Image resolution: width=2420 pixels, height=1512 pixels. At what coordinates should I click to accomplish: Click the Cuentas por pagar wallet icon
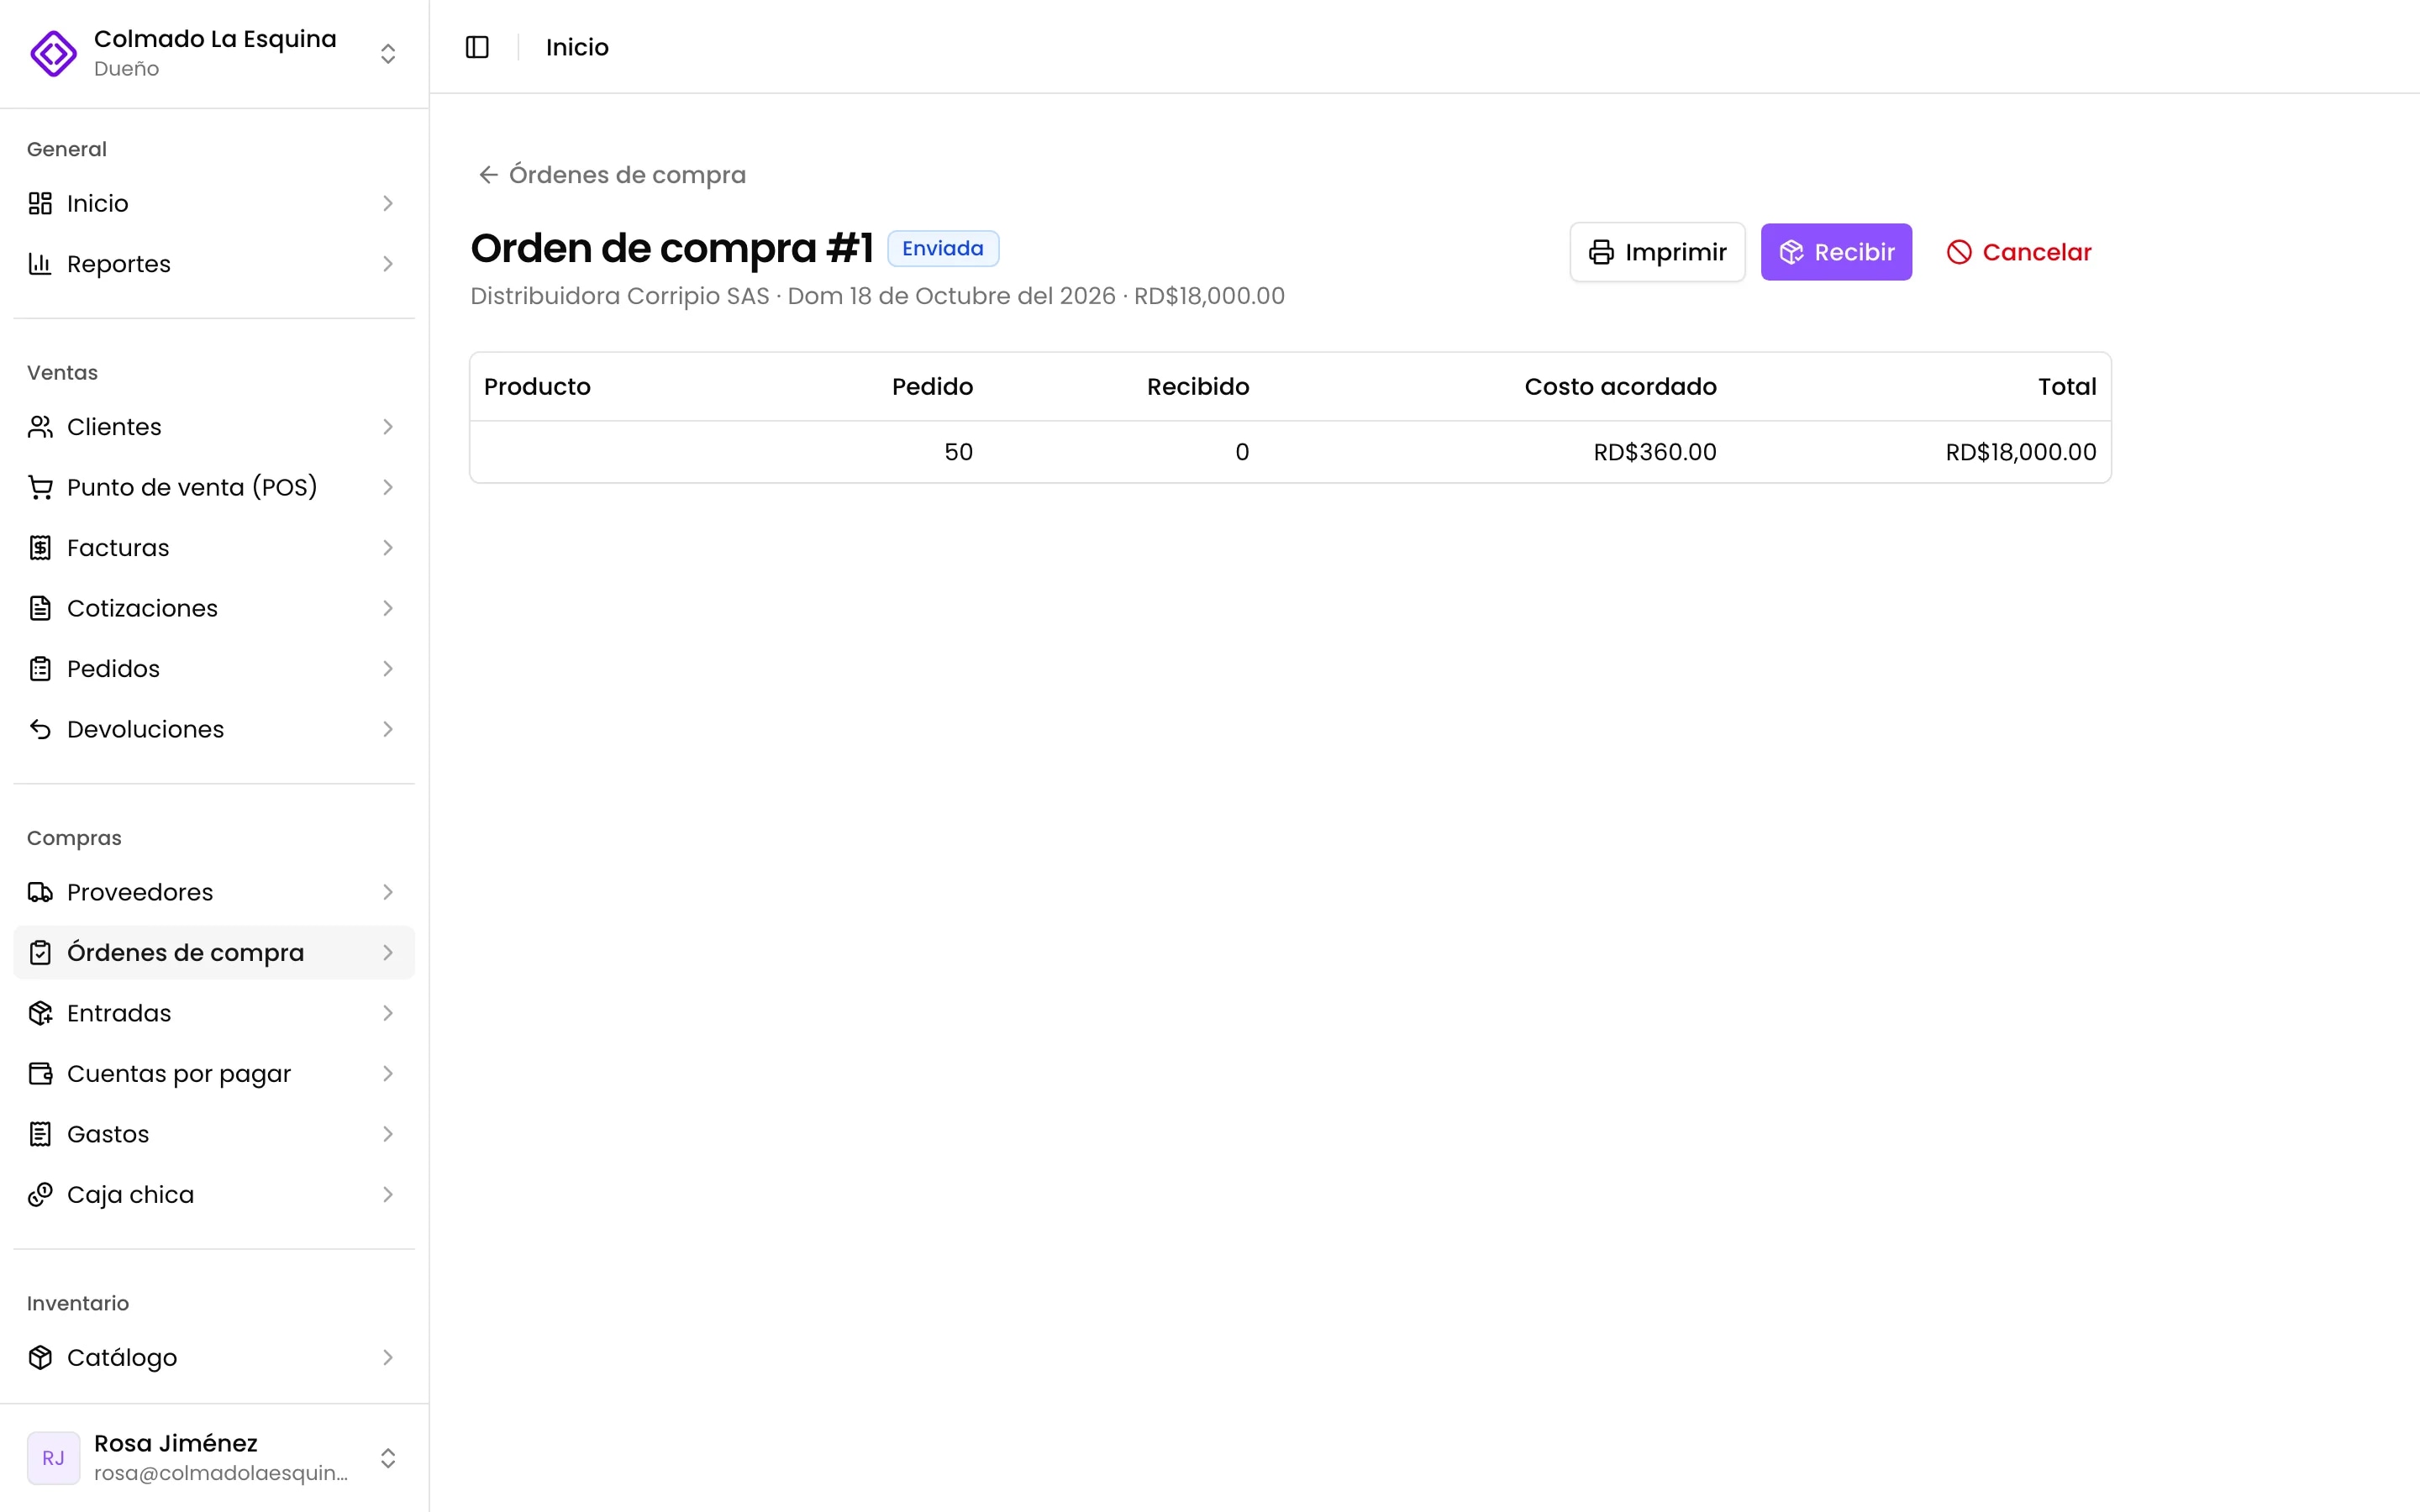[x=40, y=1074]
